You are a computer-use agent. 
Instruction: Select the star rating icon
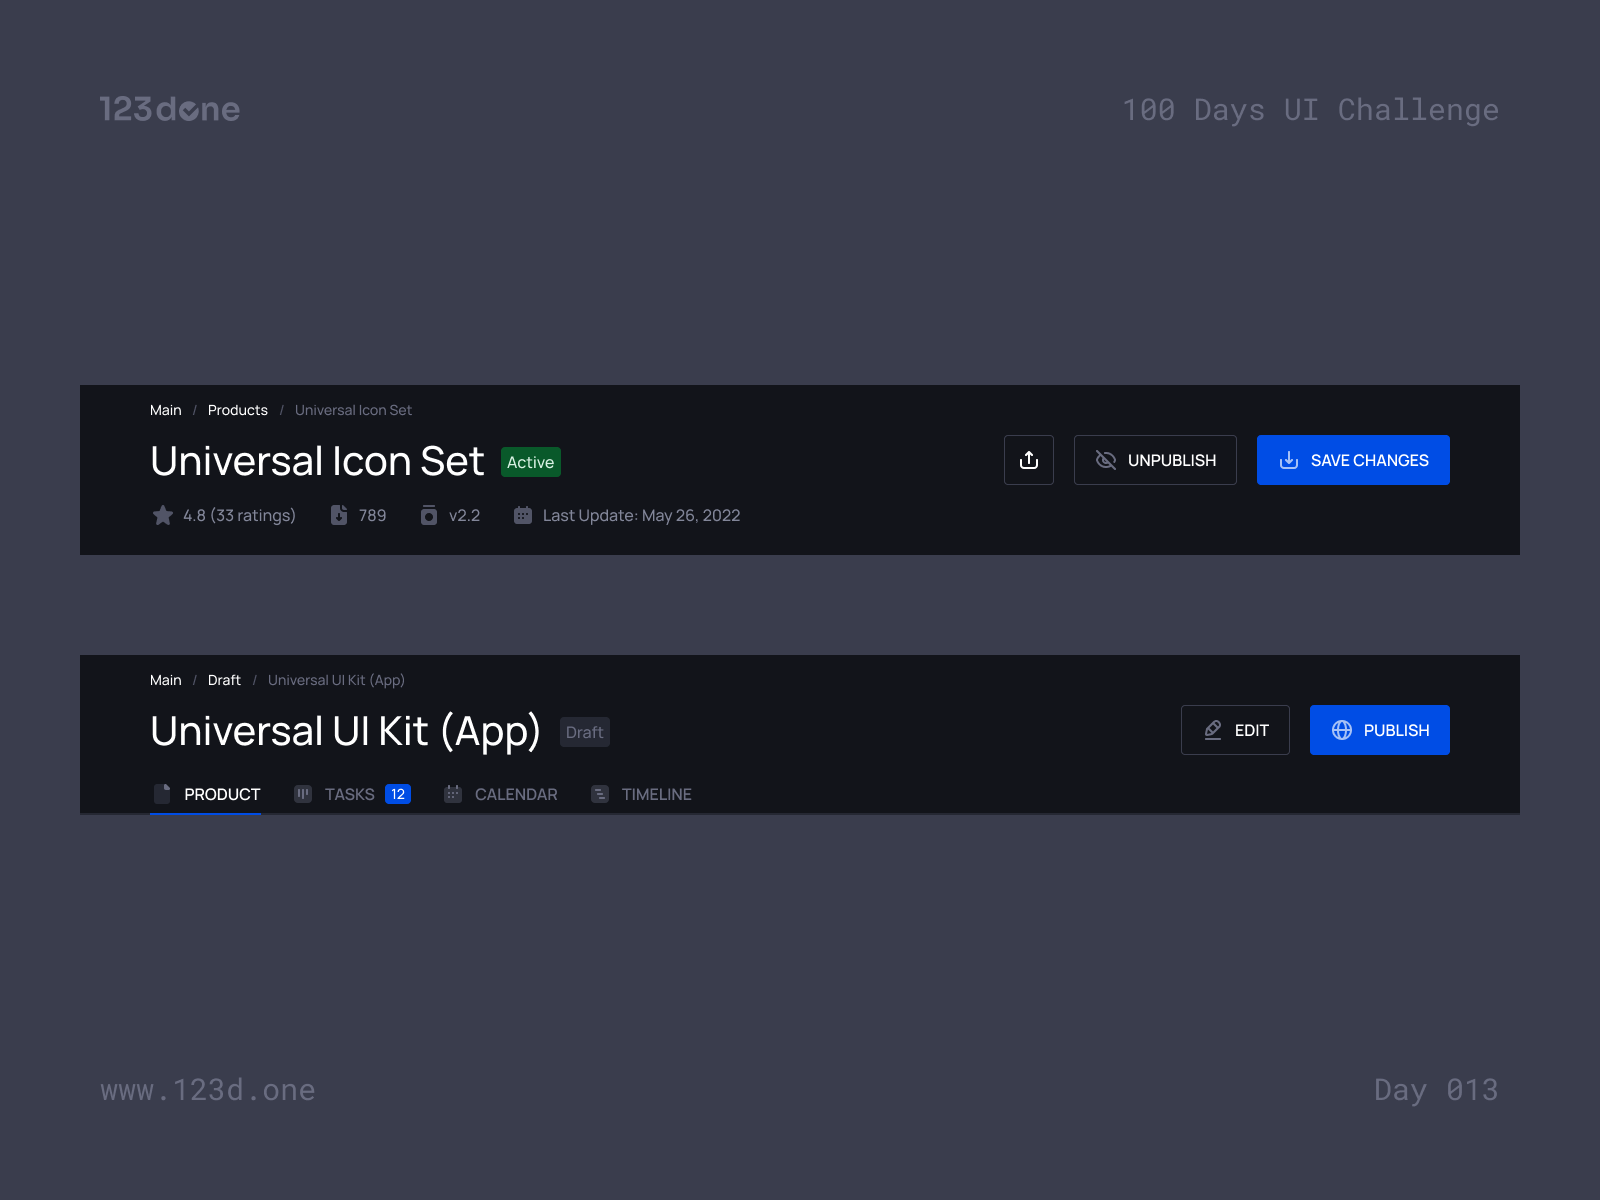(x=163, y=515)
